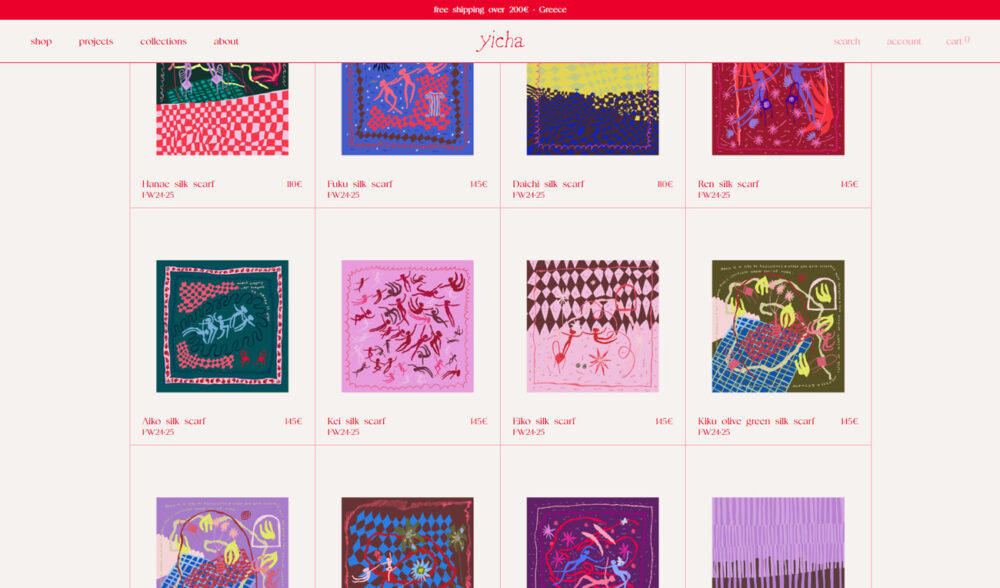The width and height of the screenshot is (1000, 588).
Task: Open Hanae silk scarf product title
Action: 178,184
